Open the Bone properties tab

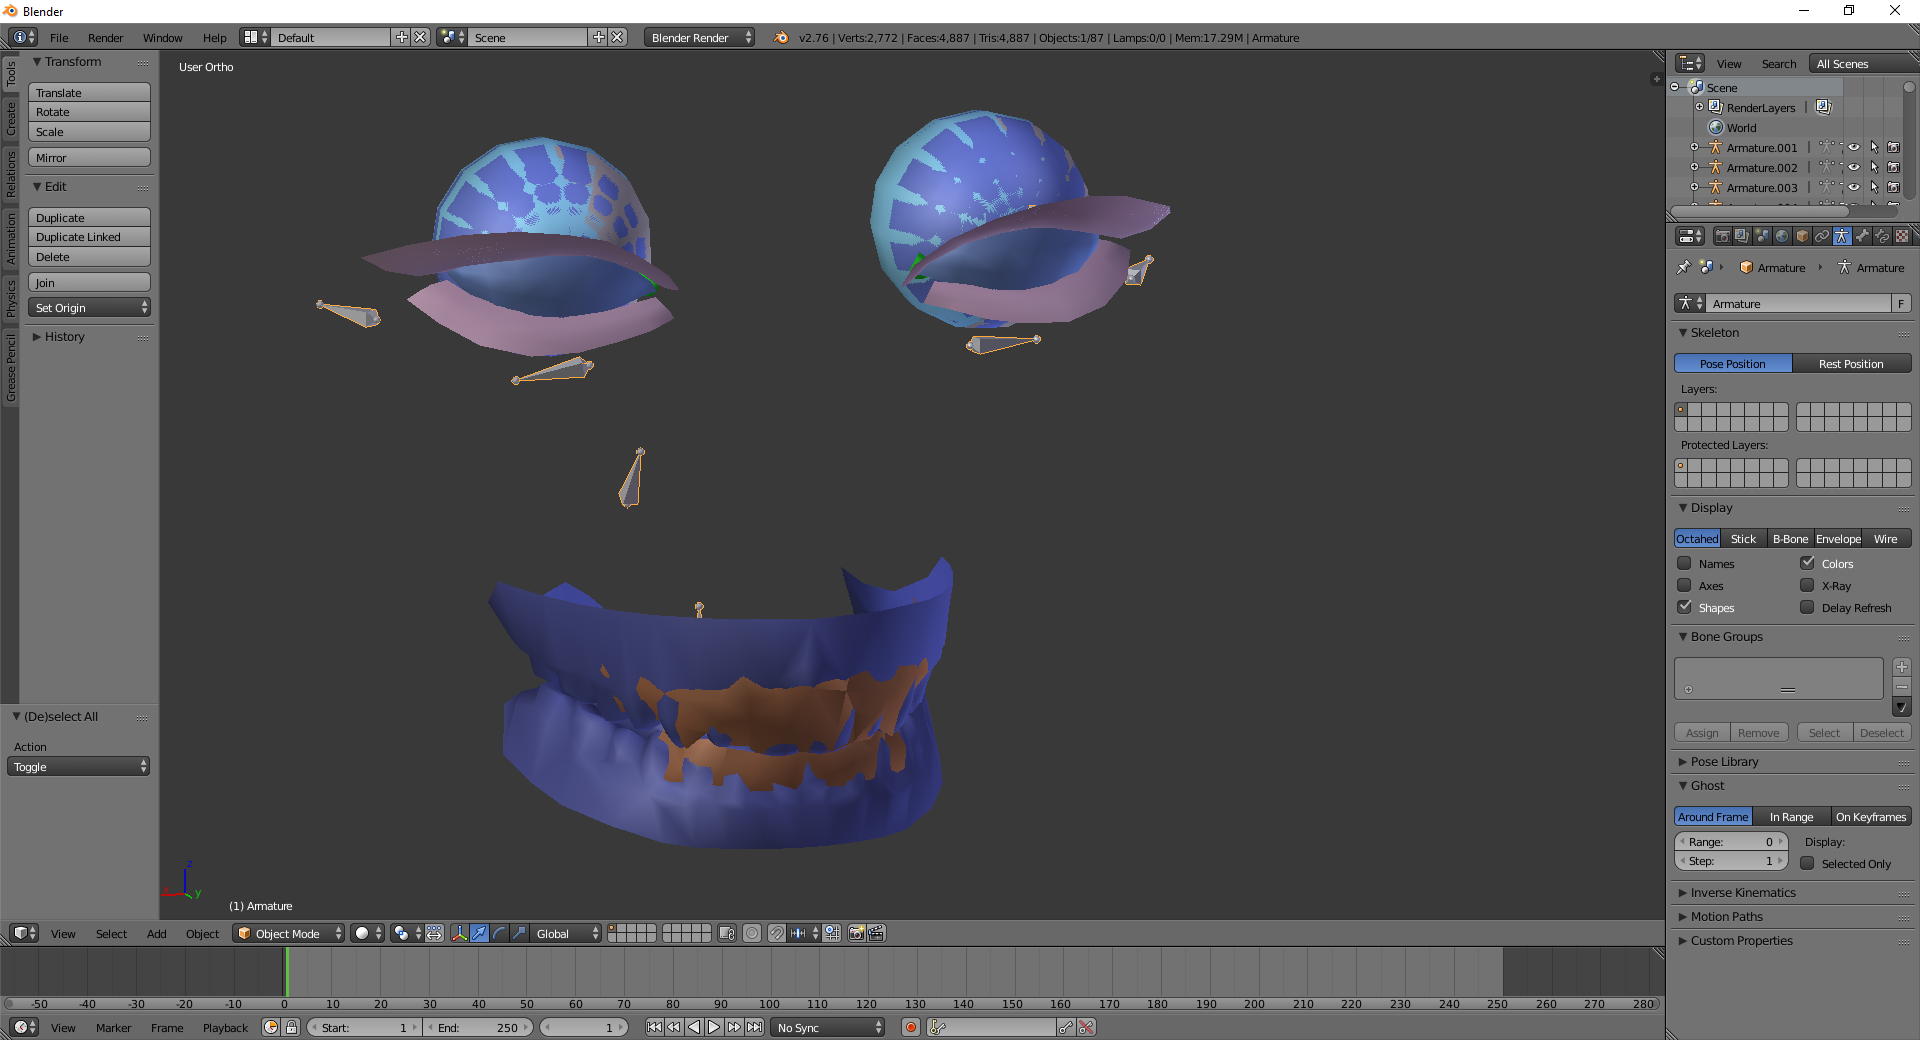pyautogui.click(x=1862, y=236)
